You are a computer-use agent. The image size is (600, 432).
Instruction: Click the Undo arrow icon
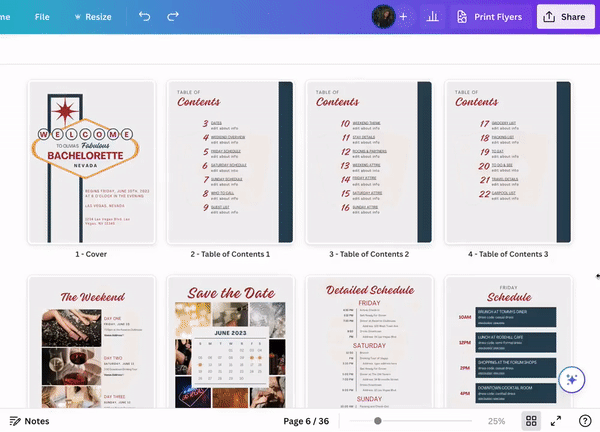[145, 17]
